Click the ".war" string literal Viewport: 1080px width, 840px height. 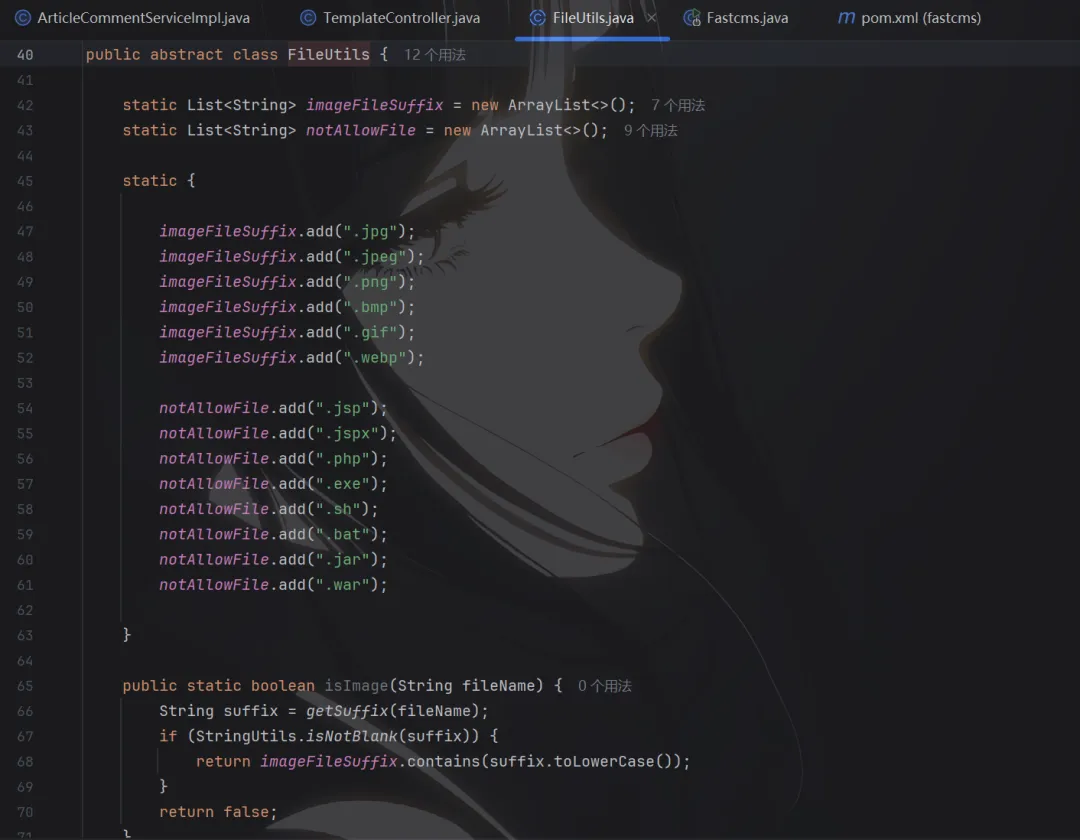342,585
